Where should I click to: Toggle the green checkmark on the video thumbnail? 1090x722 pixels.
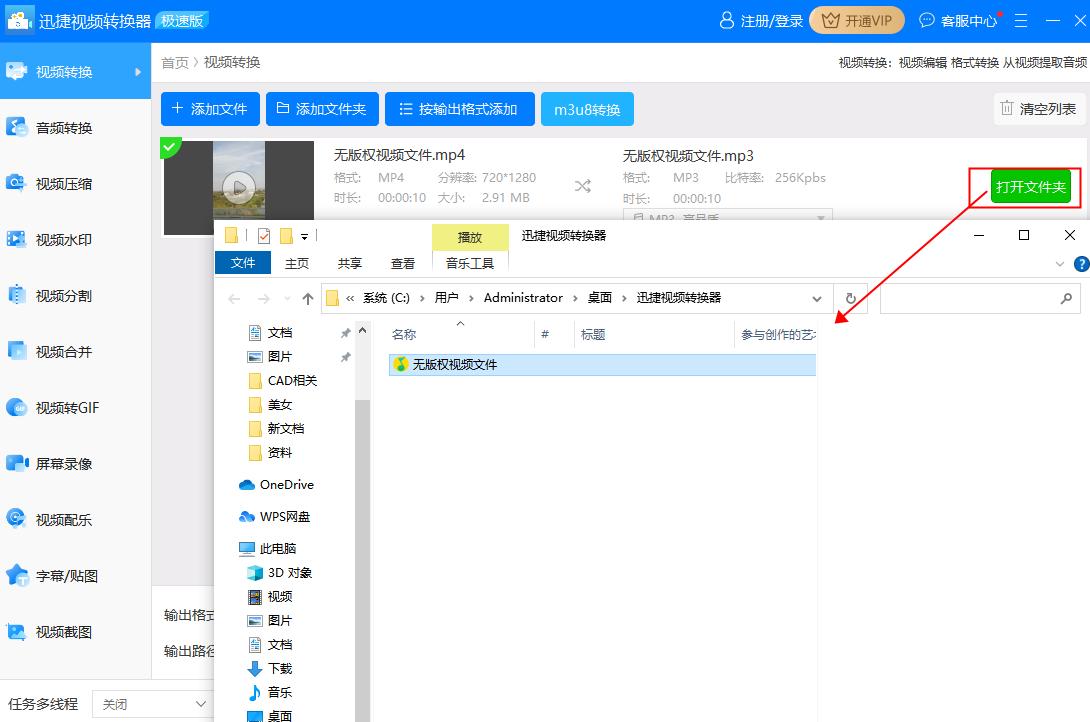point(171,146)
